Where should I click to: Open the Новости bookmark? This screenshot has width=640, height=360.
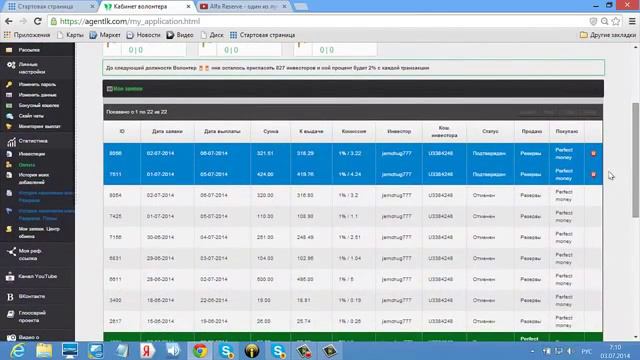[x=143, y=35]
